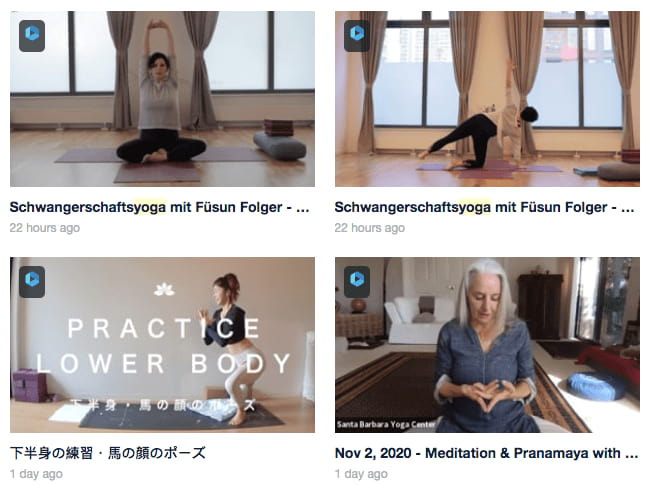Viewport: 649px width, 485px height.
Task: Click video badge icon on seated arm-stretch thumbnail
Action: (32, 36)
